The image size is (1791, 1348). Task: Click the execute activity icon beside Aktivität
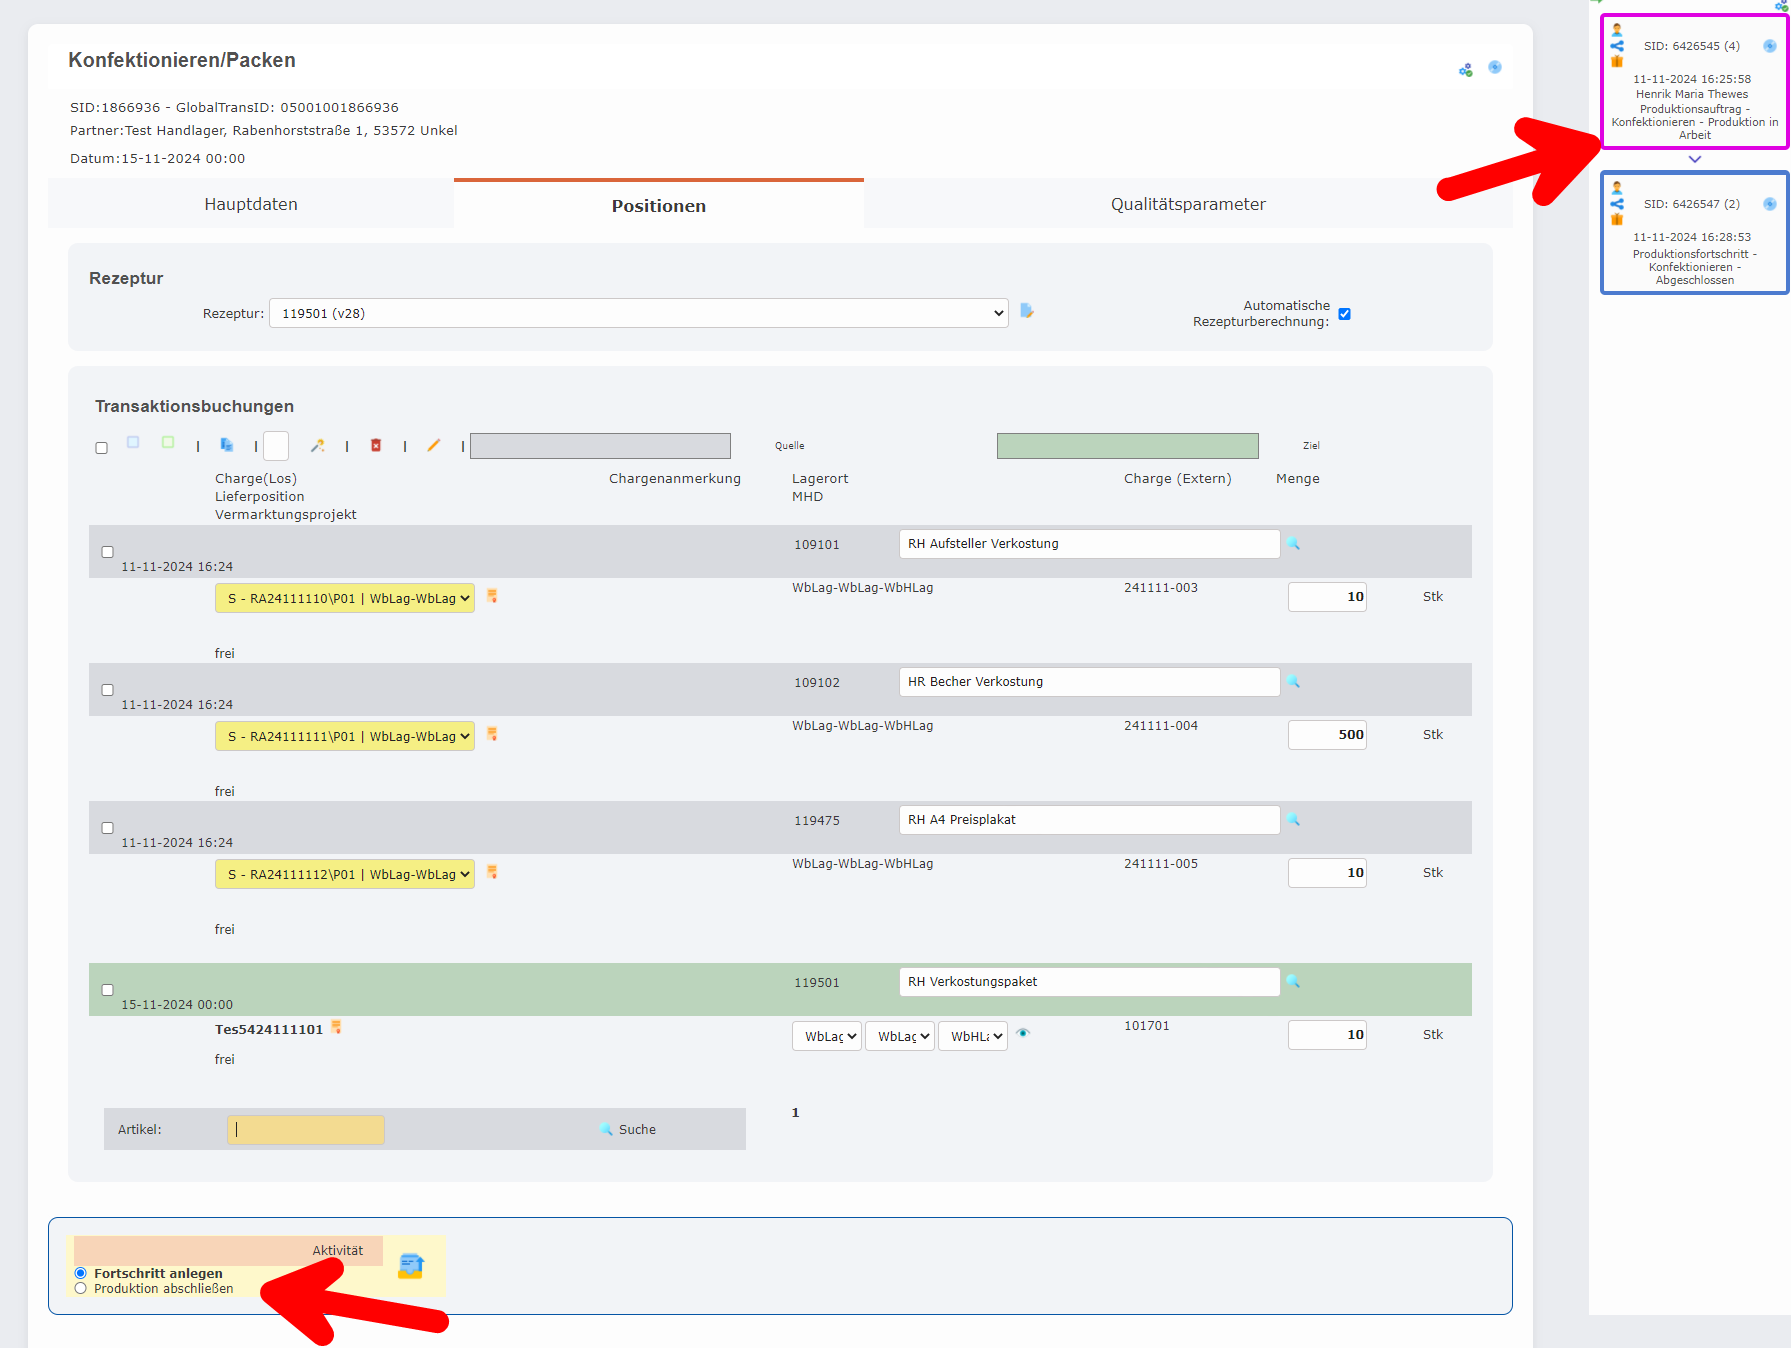(x=410, y=1266)
